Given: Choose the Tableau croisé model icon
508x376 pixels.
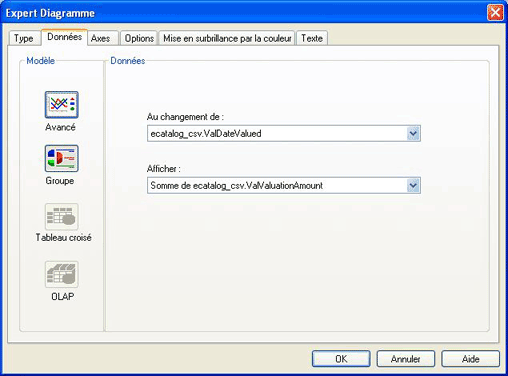Looking at the screenshot, I should [x=62, y=217].
